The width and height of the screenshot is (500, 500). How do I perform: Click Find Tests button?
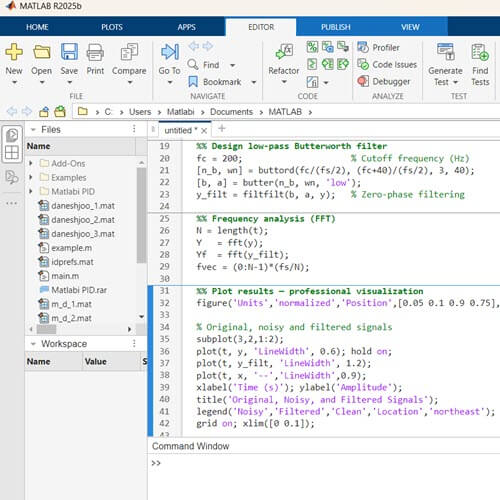pos(480,65)
